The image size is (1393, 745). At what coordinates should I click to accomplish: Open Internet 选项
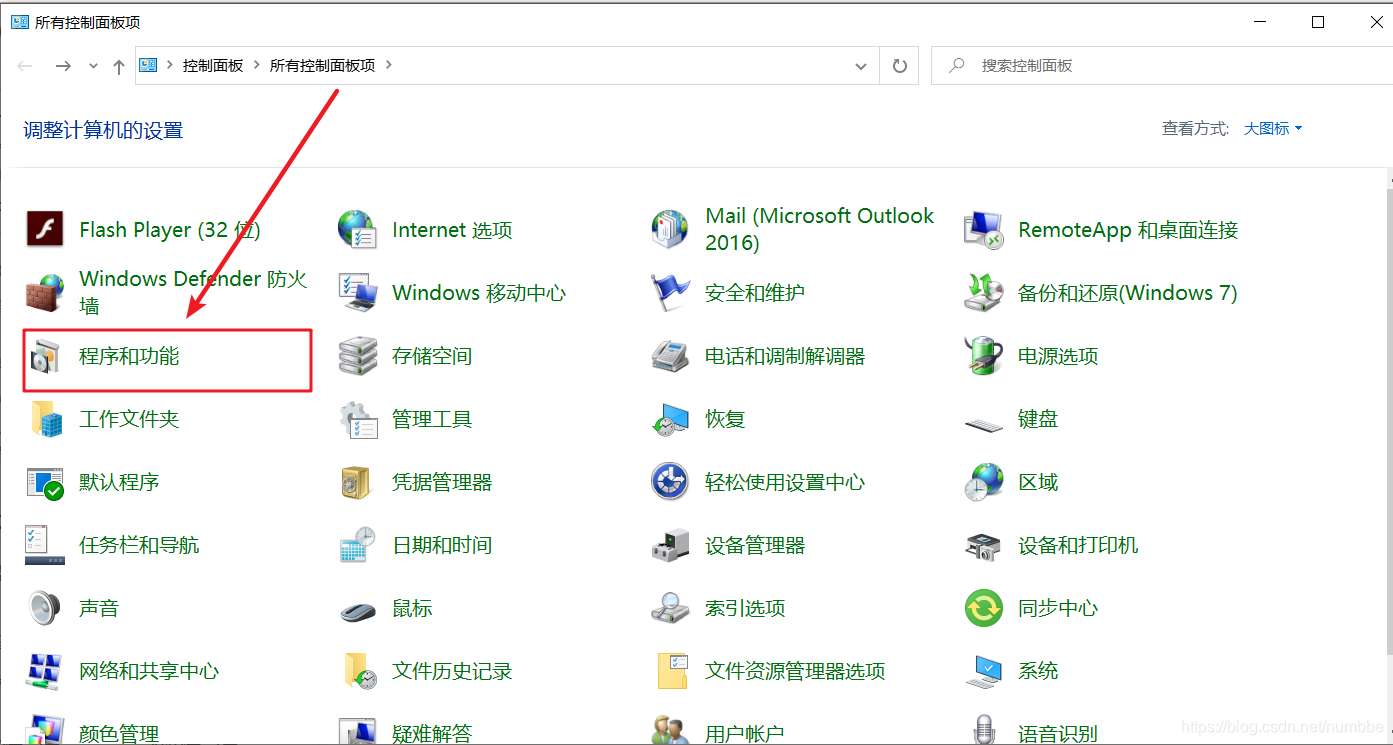coord(449,229)
